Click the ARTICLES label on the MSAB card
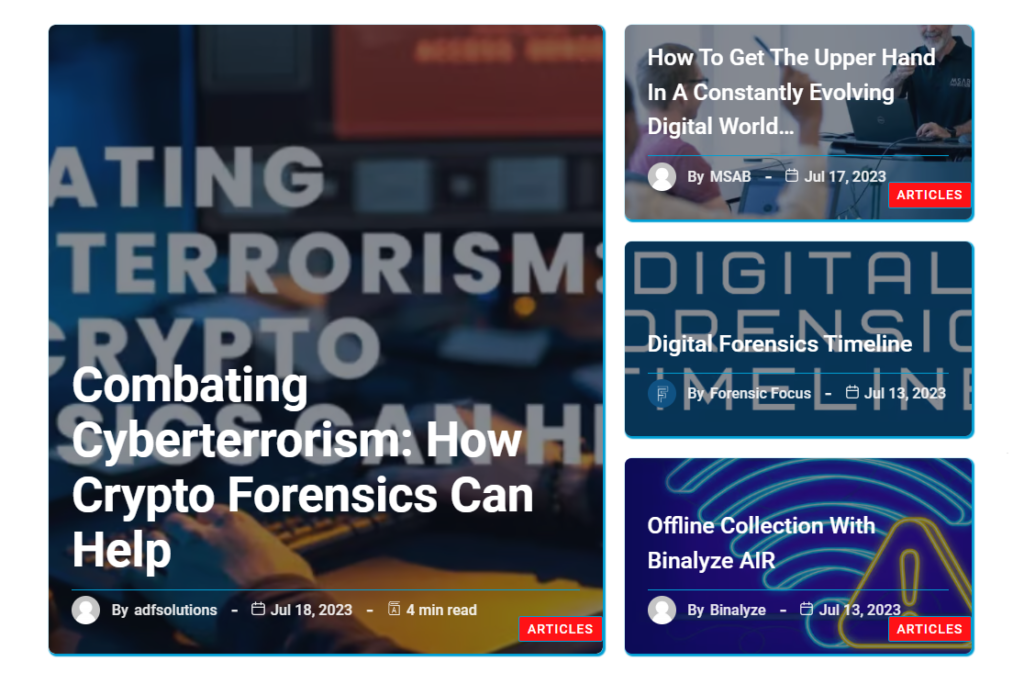This screenshot has height=684, width=1024. point(929,195)
